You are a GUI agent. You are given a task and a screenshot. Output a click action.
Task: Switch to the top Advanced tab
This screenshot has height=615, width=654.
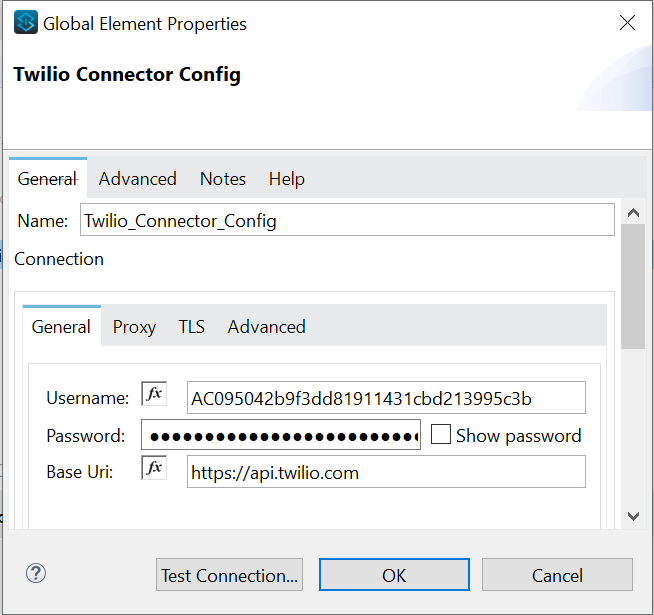(138, 179)
